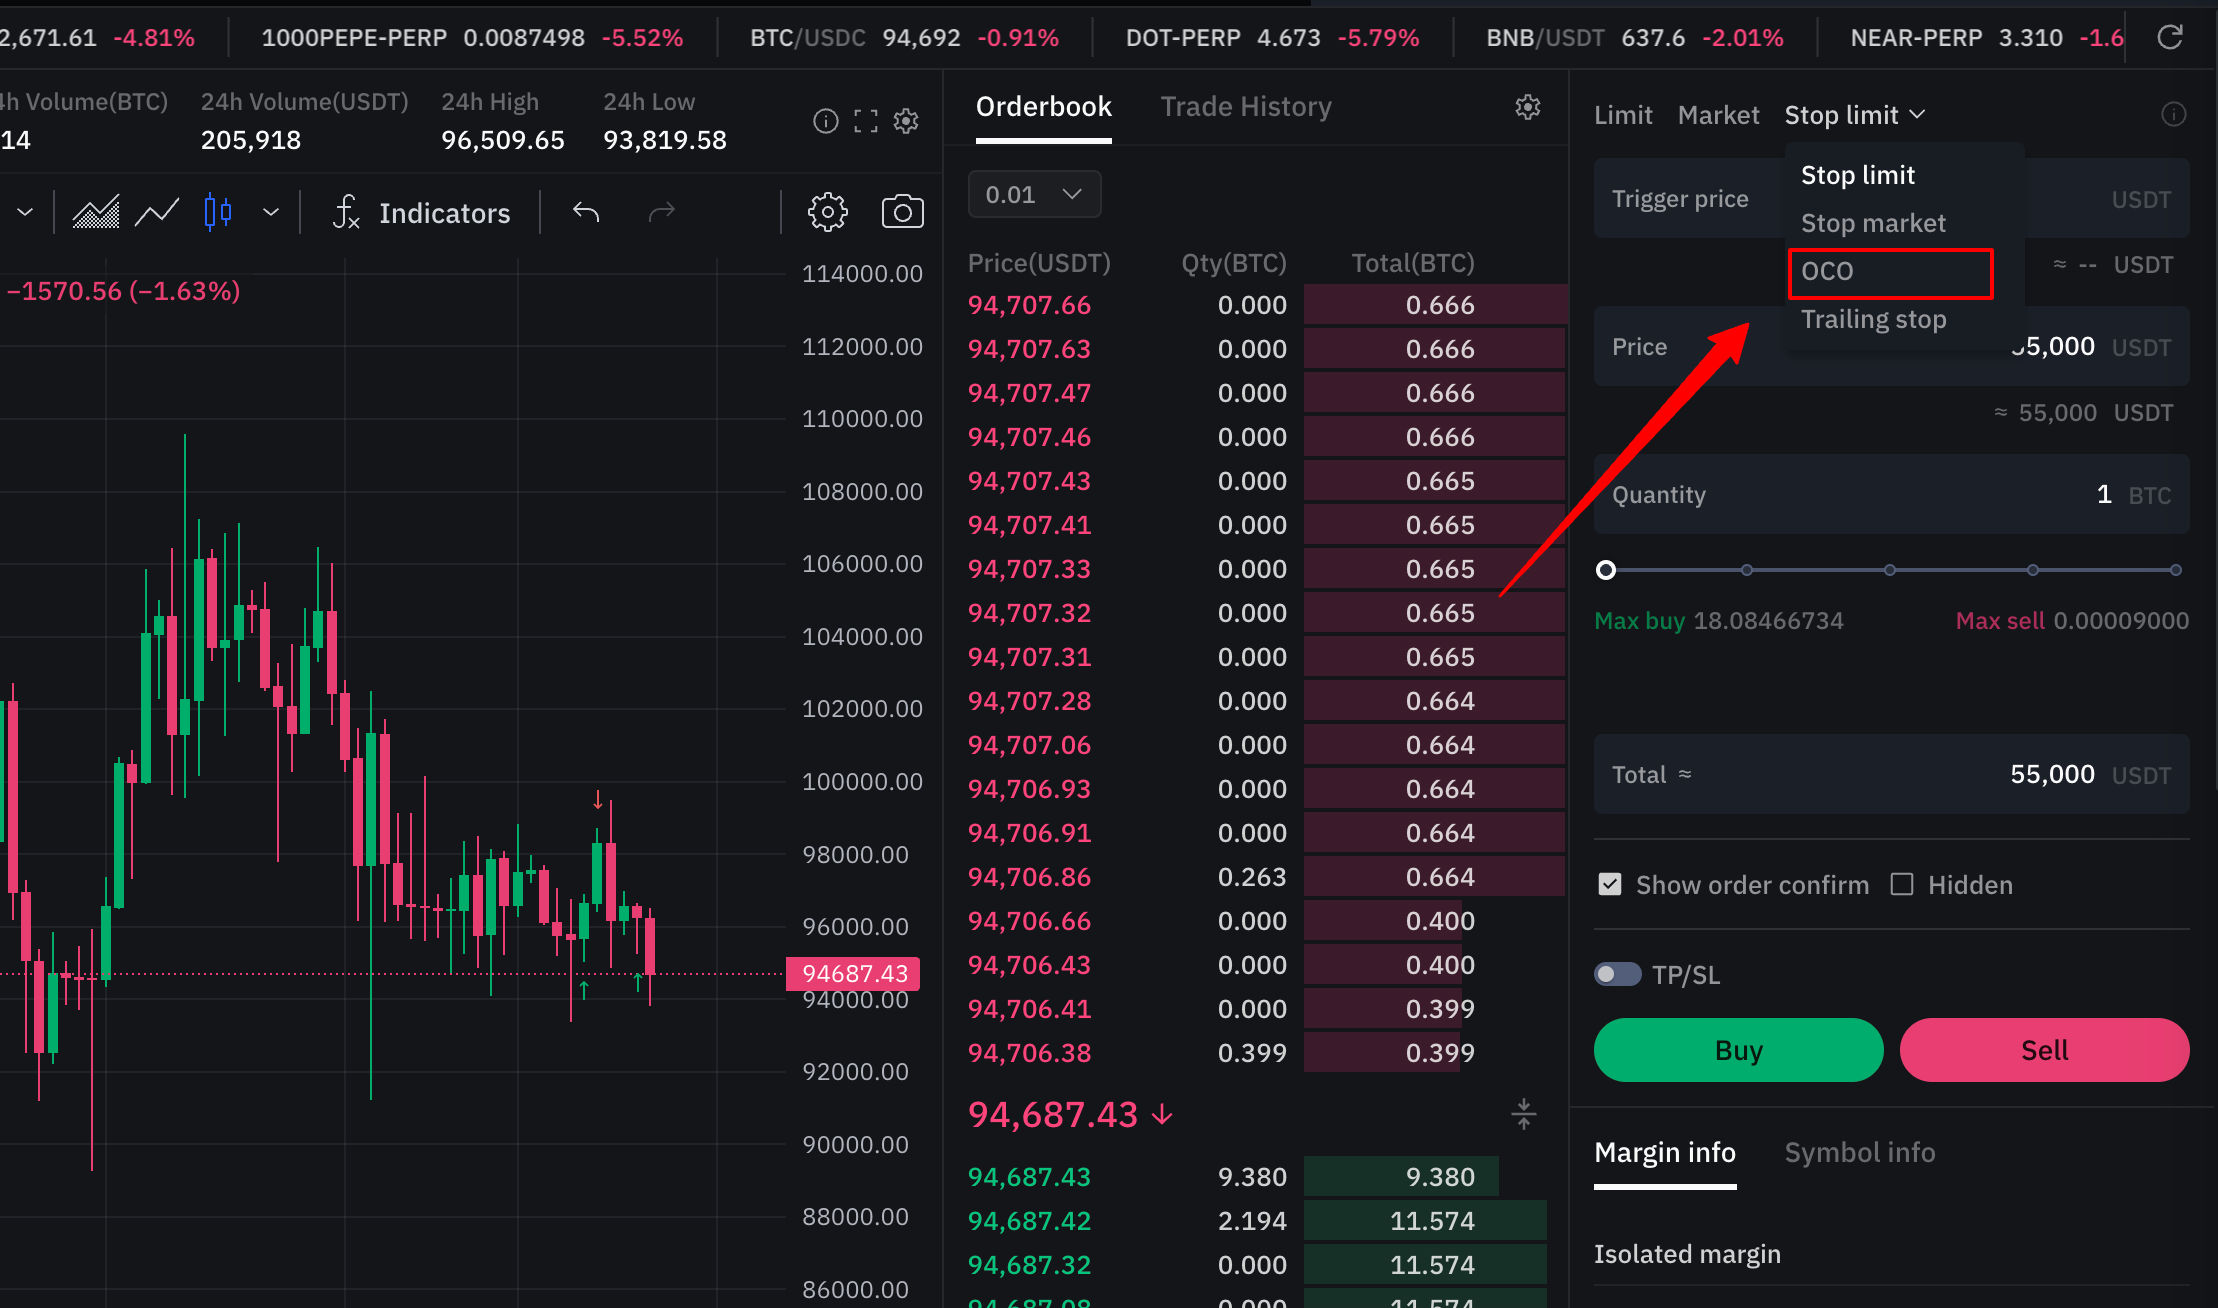Choose Stop market from order type menu
2218x1308 pixels.
[x=1873, y=223]
